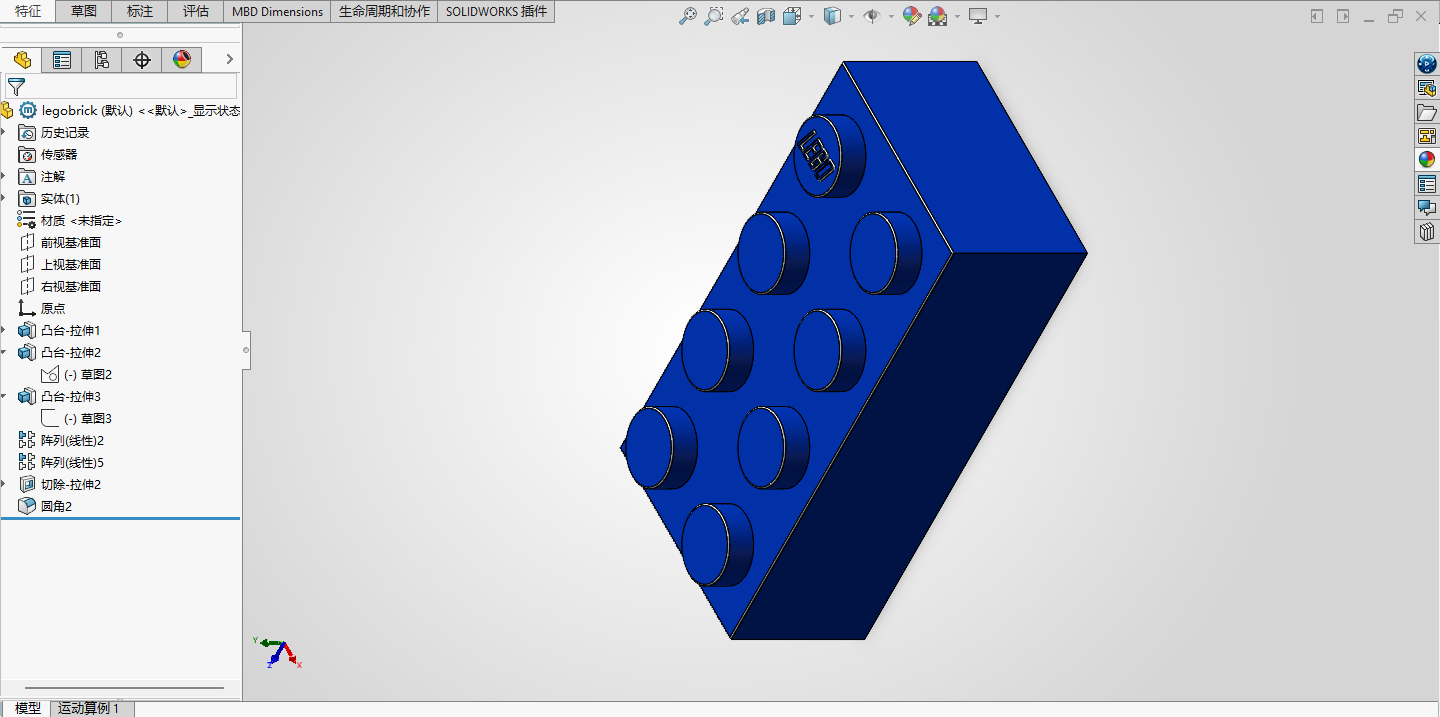1440x717 pixels.
Task: Click the Apply Scene icon
Action: click(937, 16)
